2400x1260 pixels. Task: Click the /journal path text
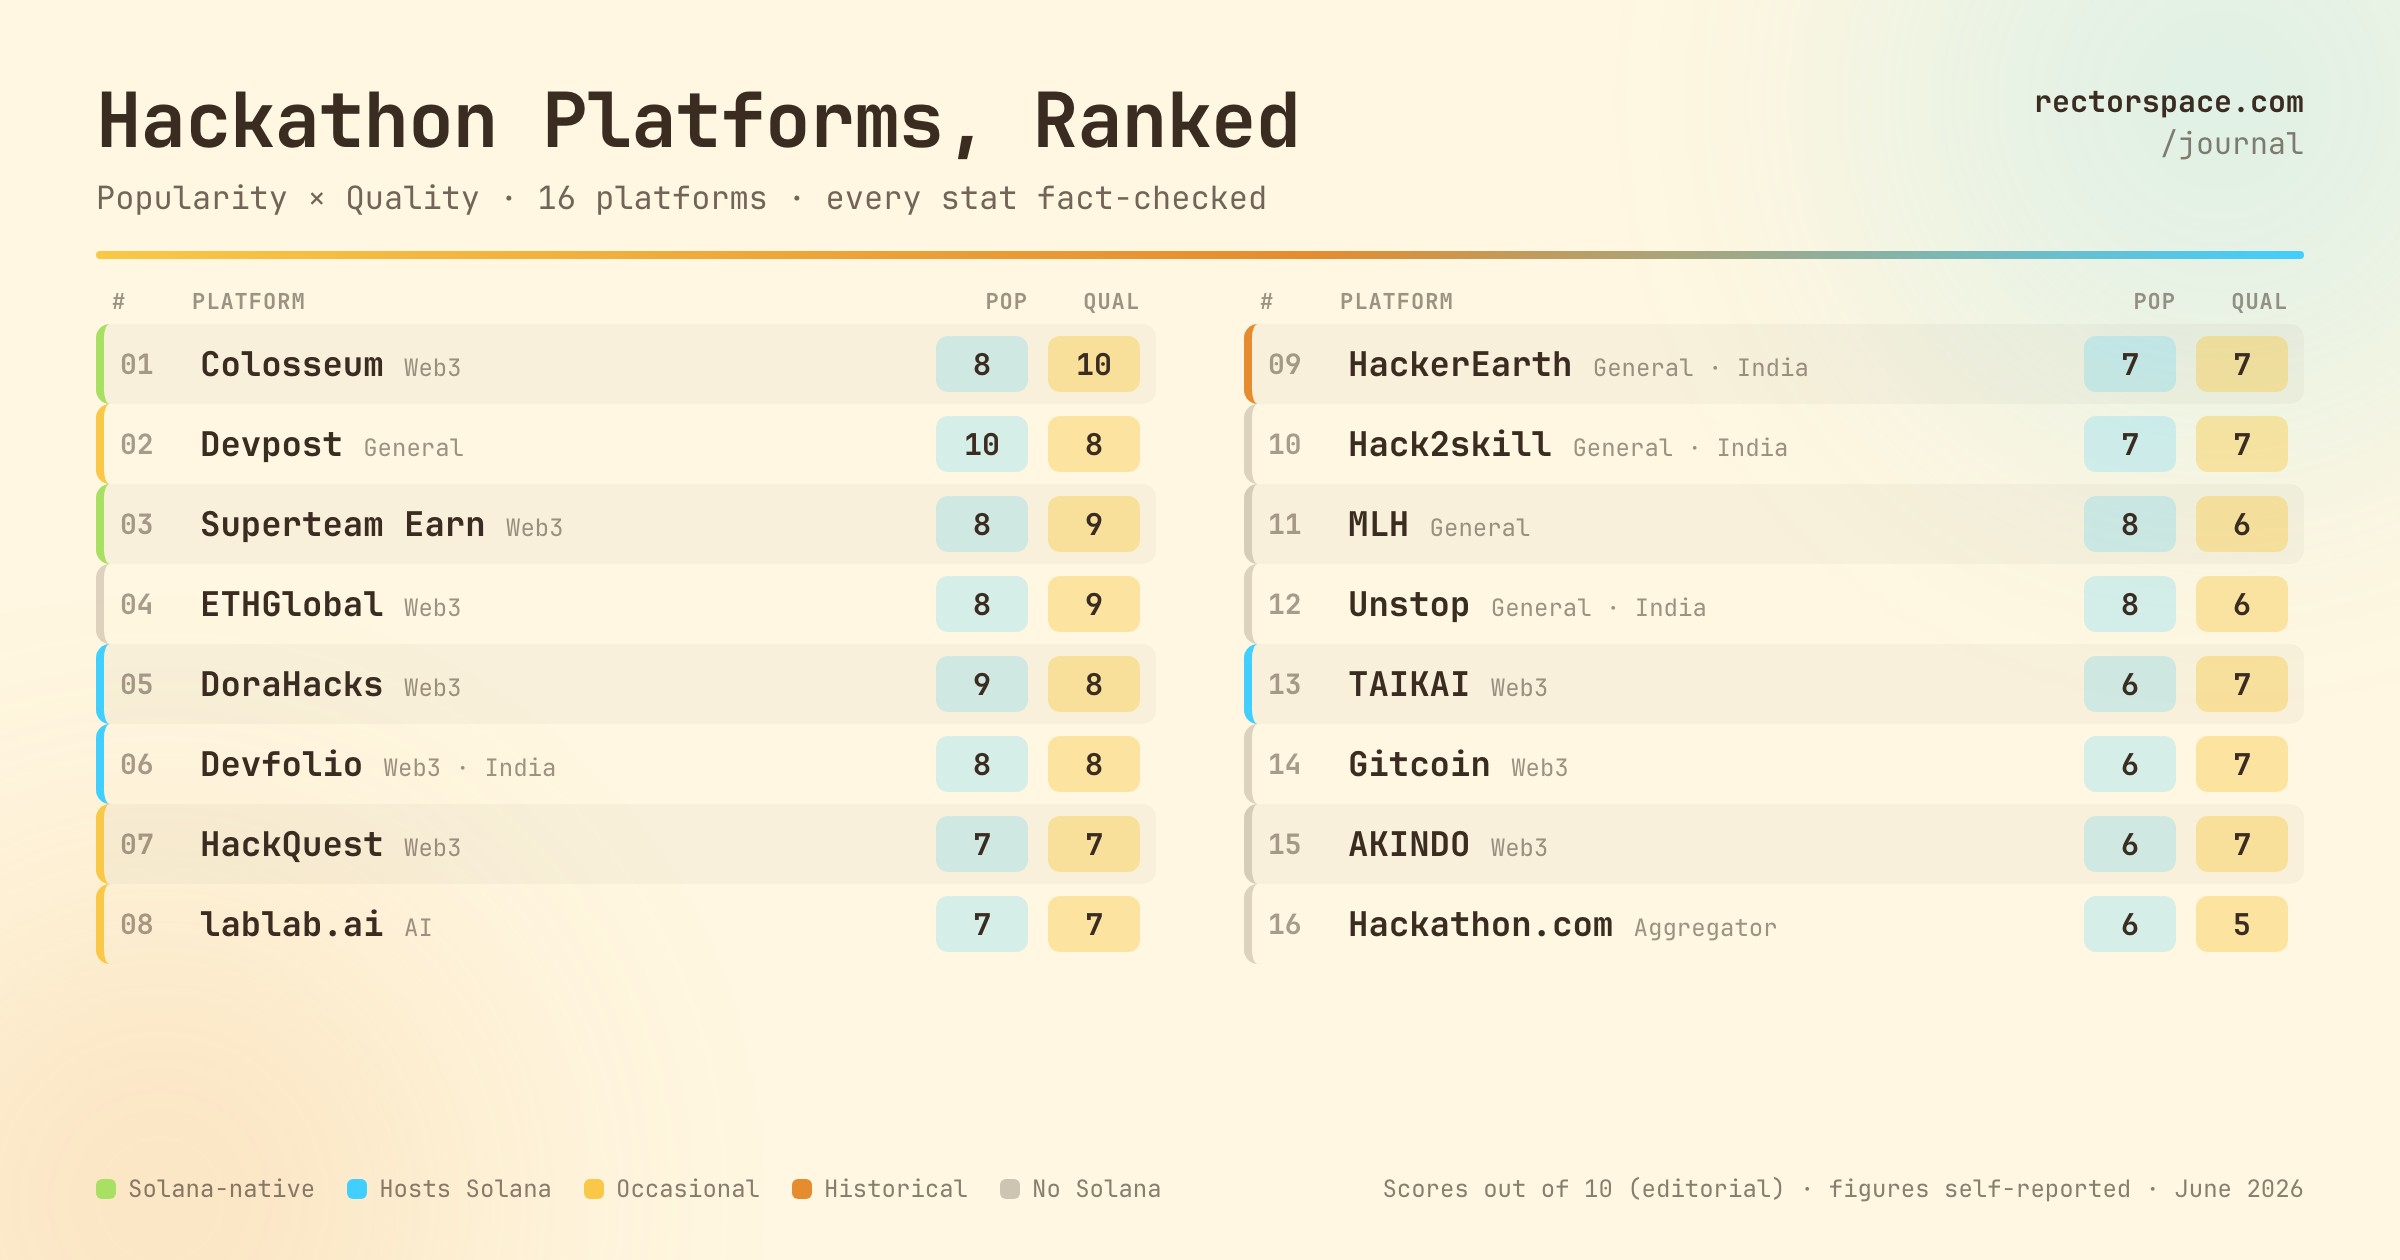coord(2232,144)
